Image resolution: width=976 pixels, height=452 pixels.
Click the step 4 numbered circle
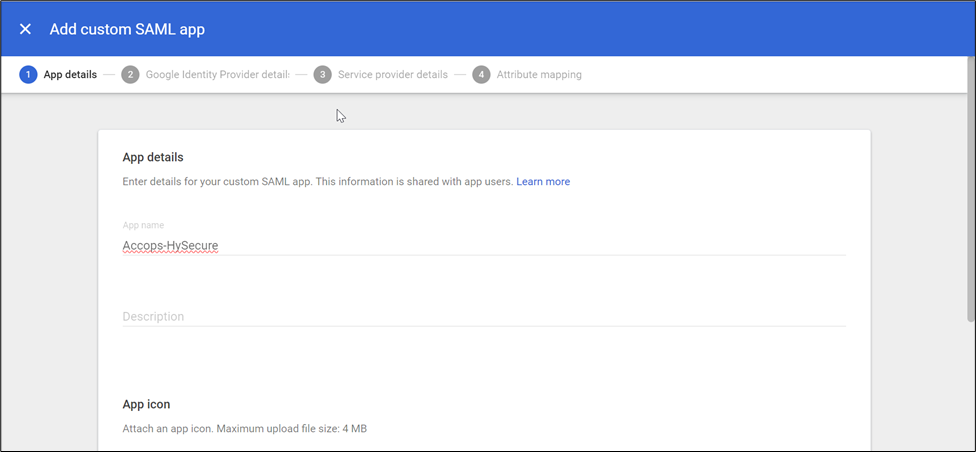pyautogui.click(x=481, y=75)
